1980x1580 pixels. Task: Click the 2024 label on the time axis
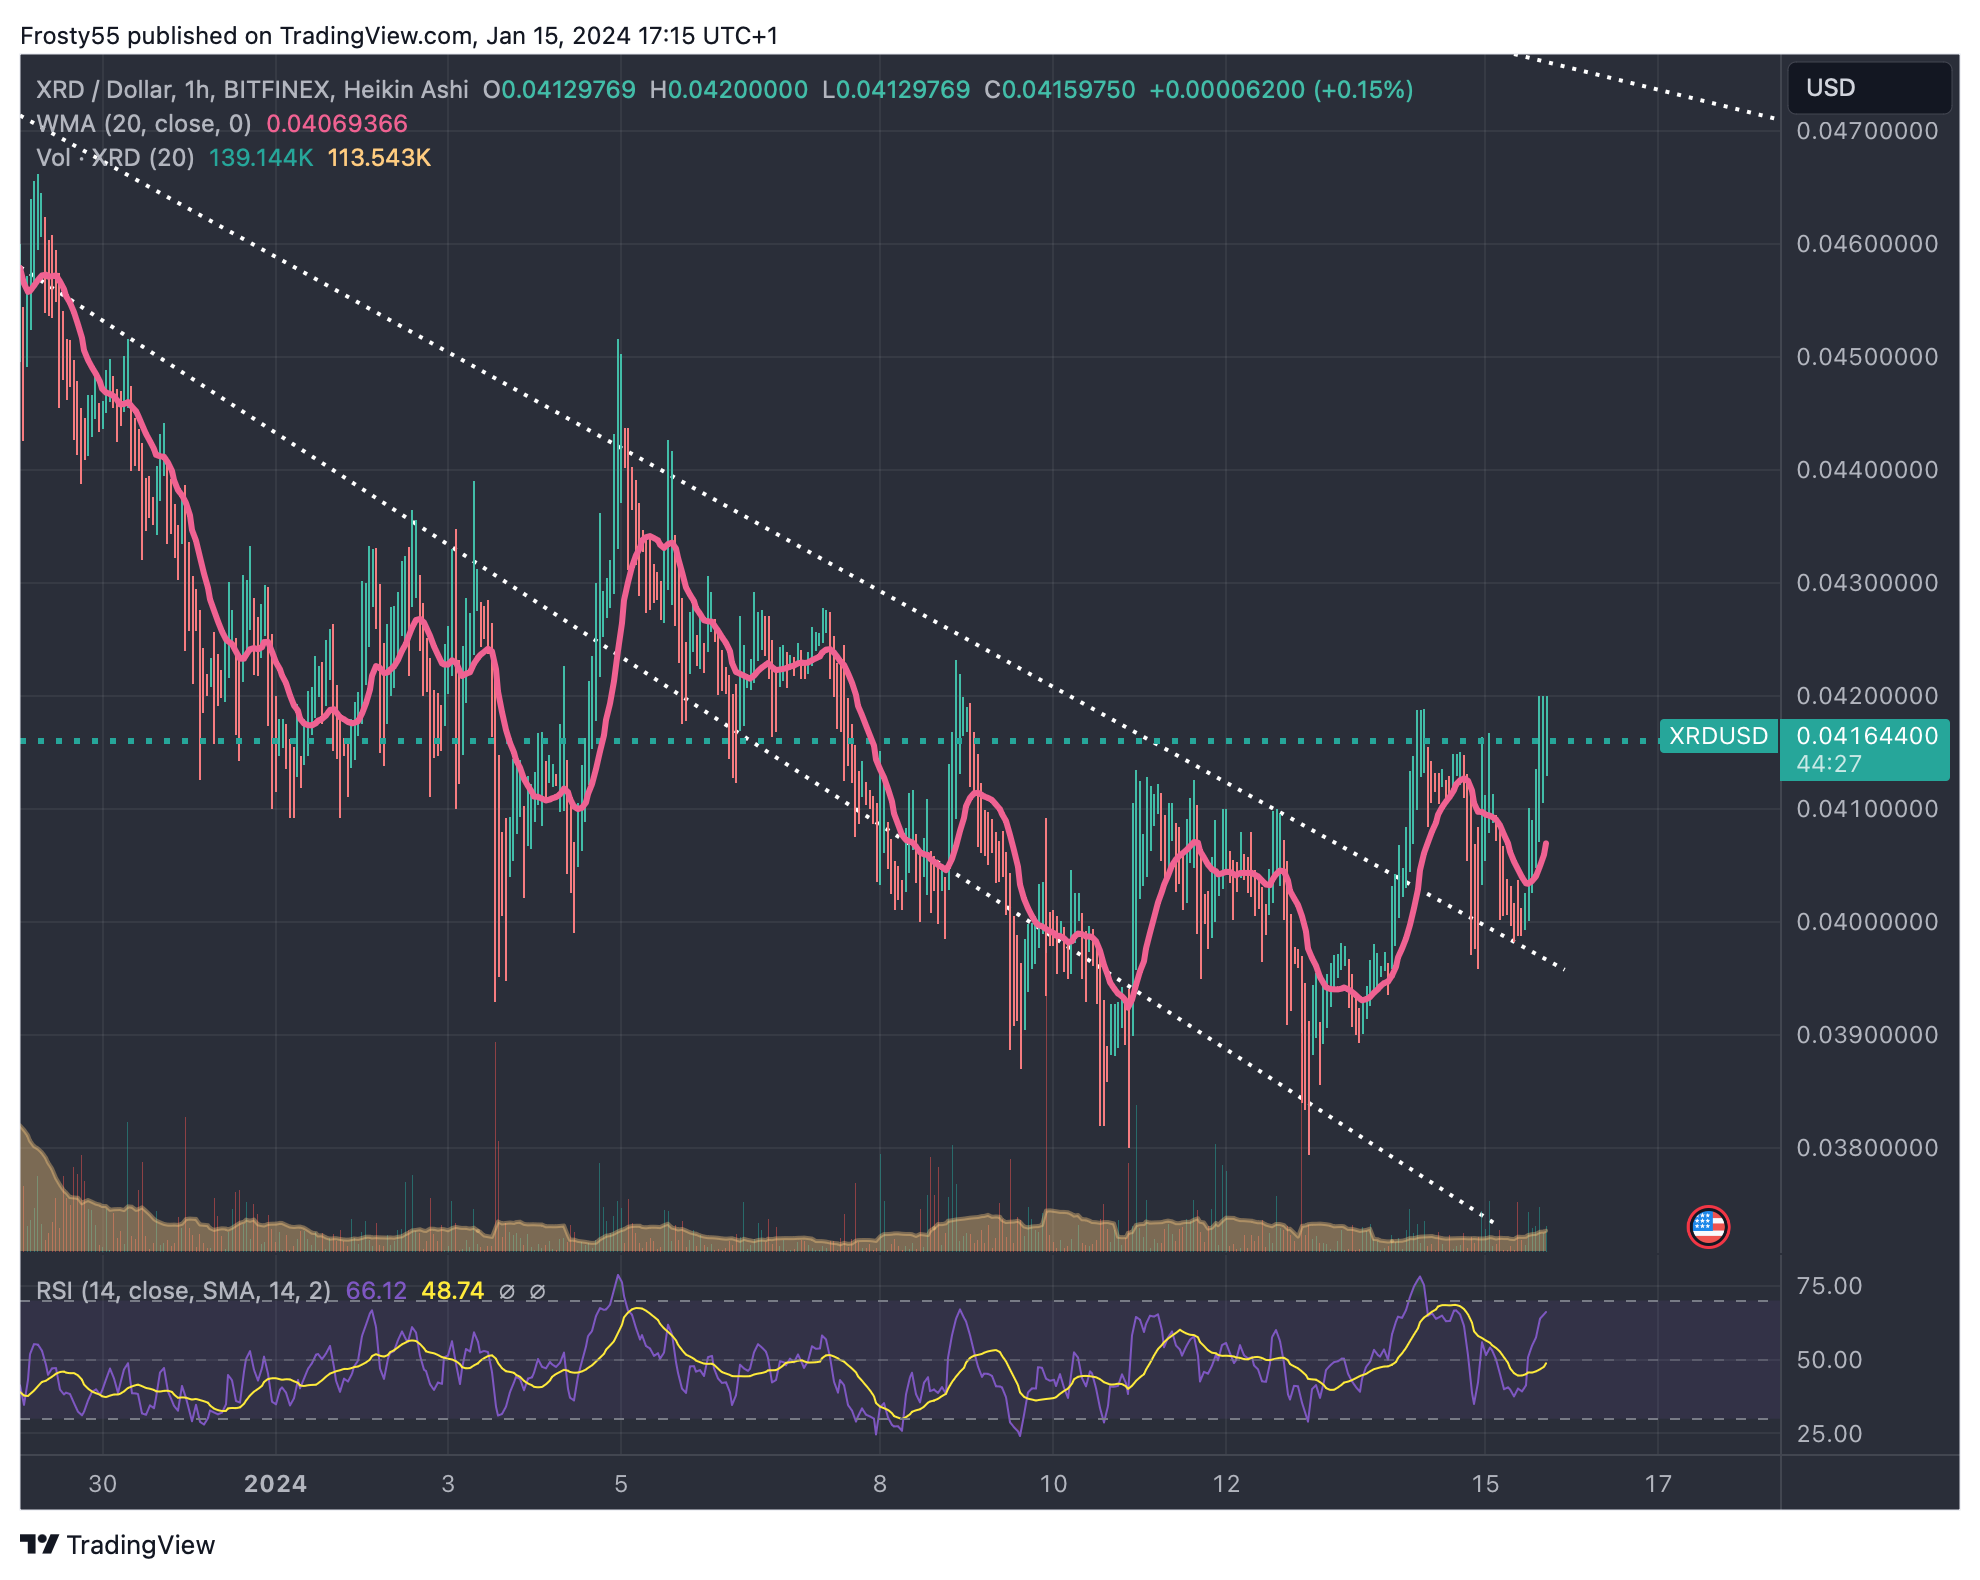click(275, 1484)
